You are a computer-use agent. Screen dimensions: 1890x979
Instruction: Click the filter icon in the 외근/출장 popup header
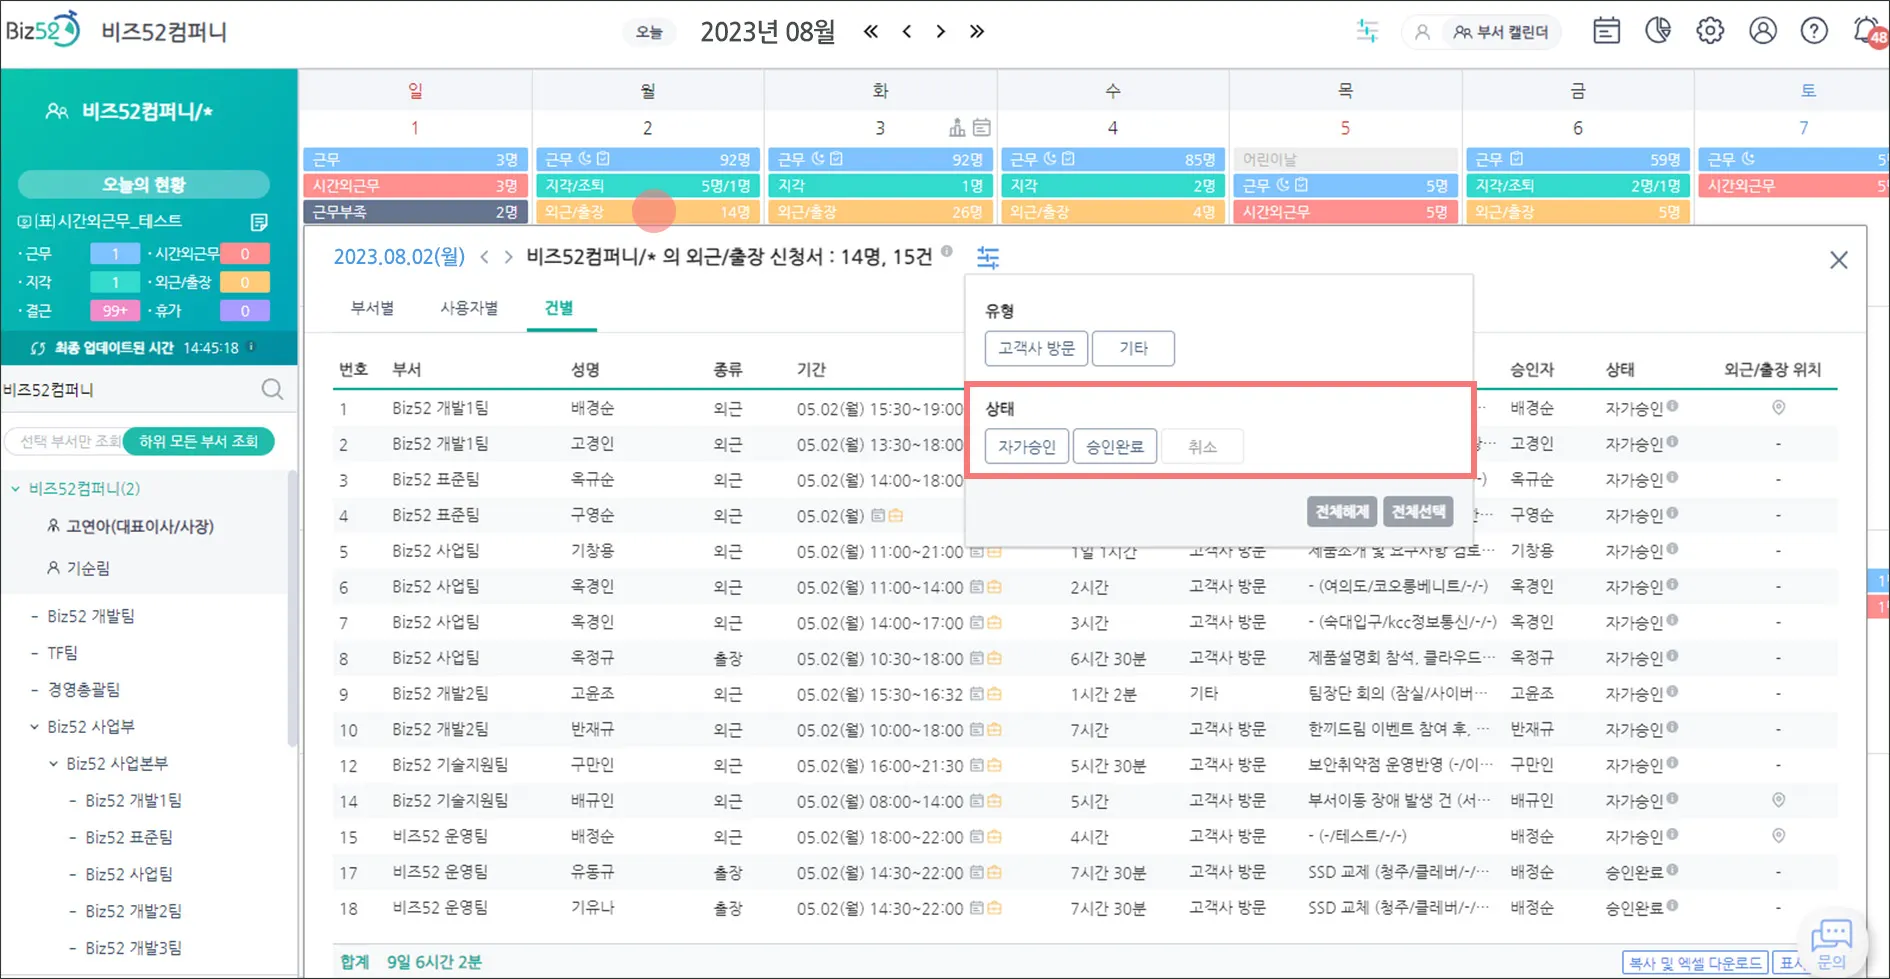pyautogui.click(x=988, y=258)
